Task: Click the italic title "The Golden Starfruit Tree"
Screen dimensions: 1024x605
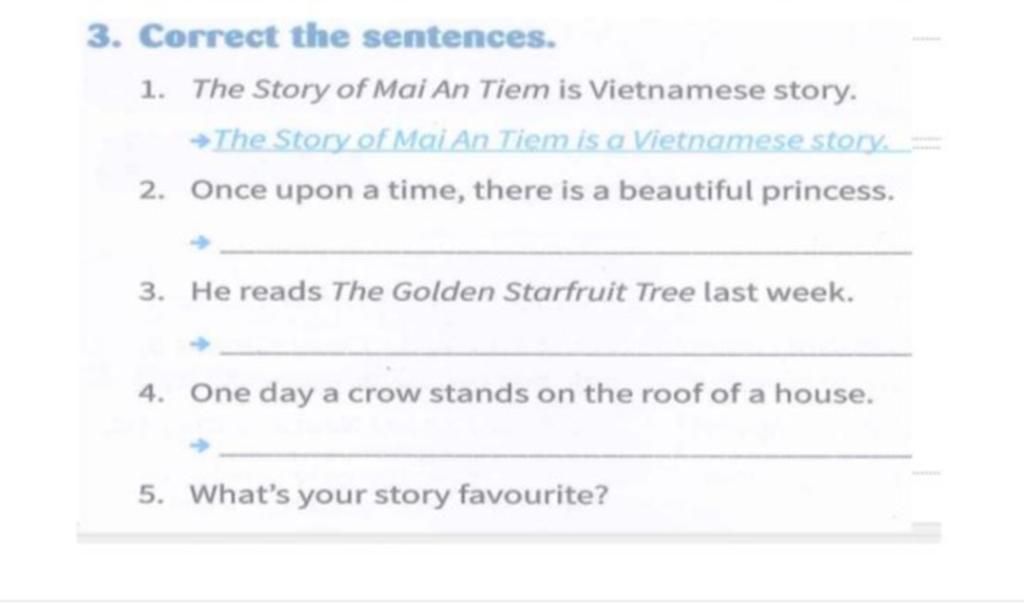Action: [514, 293]
